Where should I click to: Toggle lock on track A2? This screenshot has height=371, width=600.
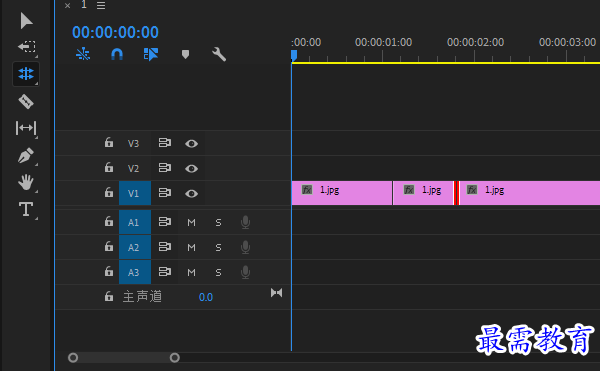pos(109,247)
